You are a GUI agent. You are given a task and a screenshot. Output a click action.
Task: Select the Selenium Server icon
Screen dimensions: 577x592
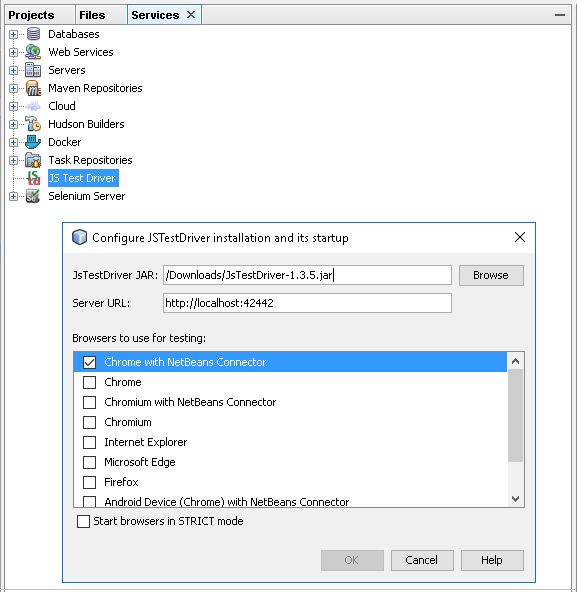coord(33,196)
